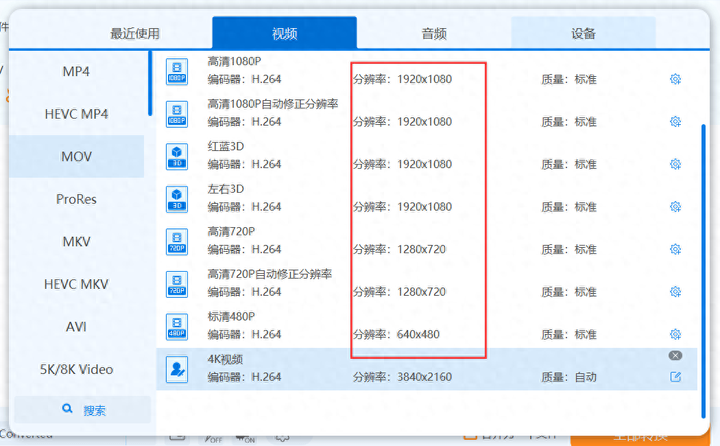Click the custom profile icon for 4K视频
The image size is (720, 446).
[177, 369]
